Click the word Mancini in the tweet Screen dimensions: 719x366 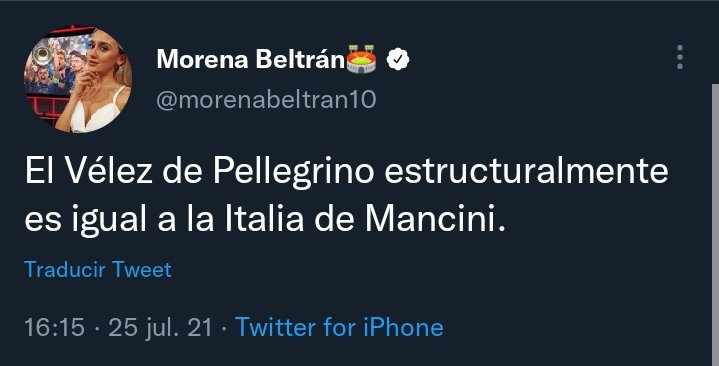coord(431,219)
